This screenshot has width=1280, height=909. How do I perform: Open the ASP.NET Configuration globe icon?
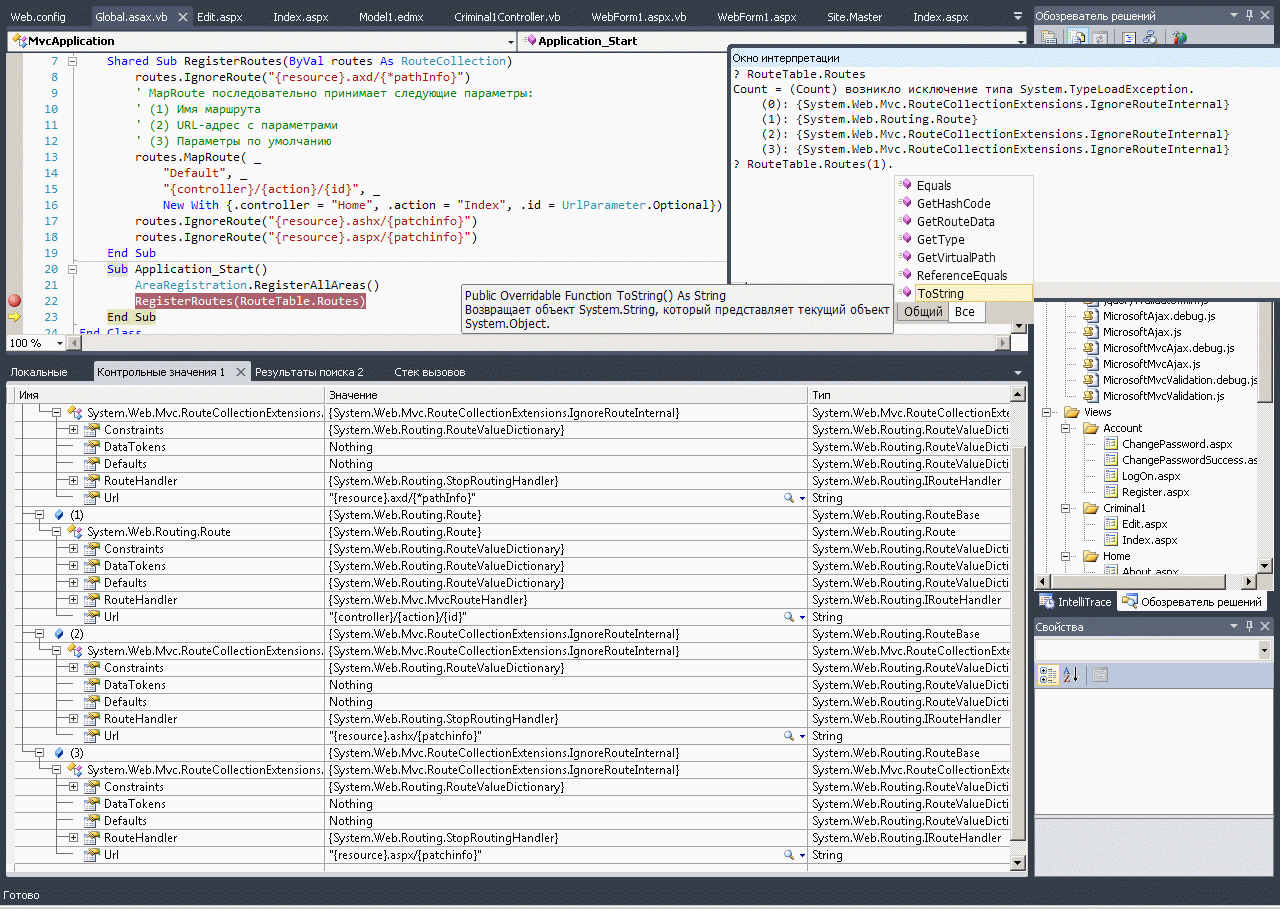click(1180, 38)
